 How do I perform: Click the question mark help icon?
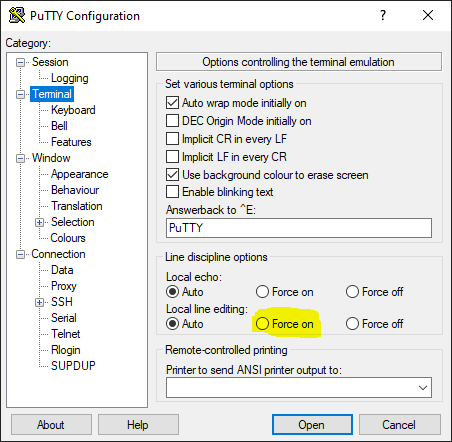383,15
